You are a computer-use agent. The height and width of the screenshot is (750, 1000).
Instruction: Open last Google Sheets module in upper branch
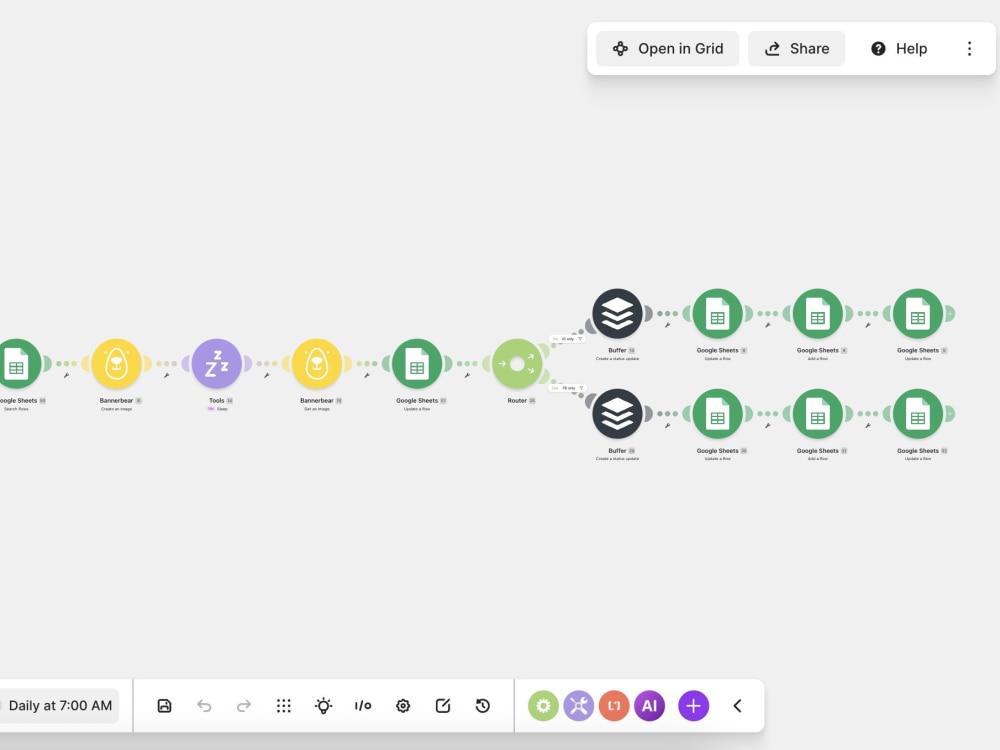tap(918, 314)
